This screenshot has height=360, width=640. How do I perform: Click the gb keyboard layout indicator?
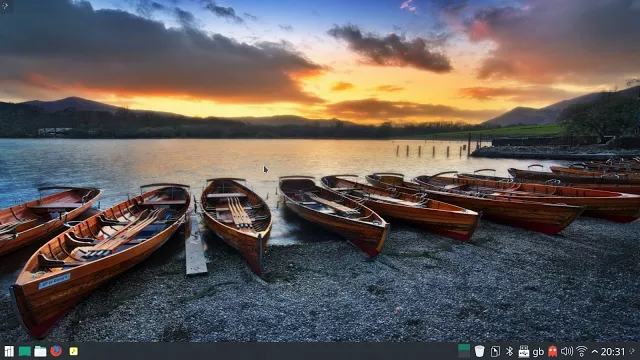tap(538, 352)
